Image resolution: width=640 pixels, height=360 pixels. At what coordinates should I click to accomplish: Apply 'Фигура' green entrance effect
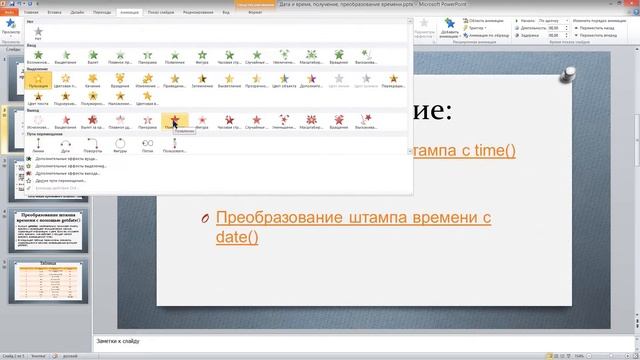coord(202,57)
